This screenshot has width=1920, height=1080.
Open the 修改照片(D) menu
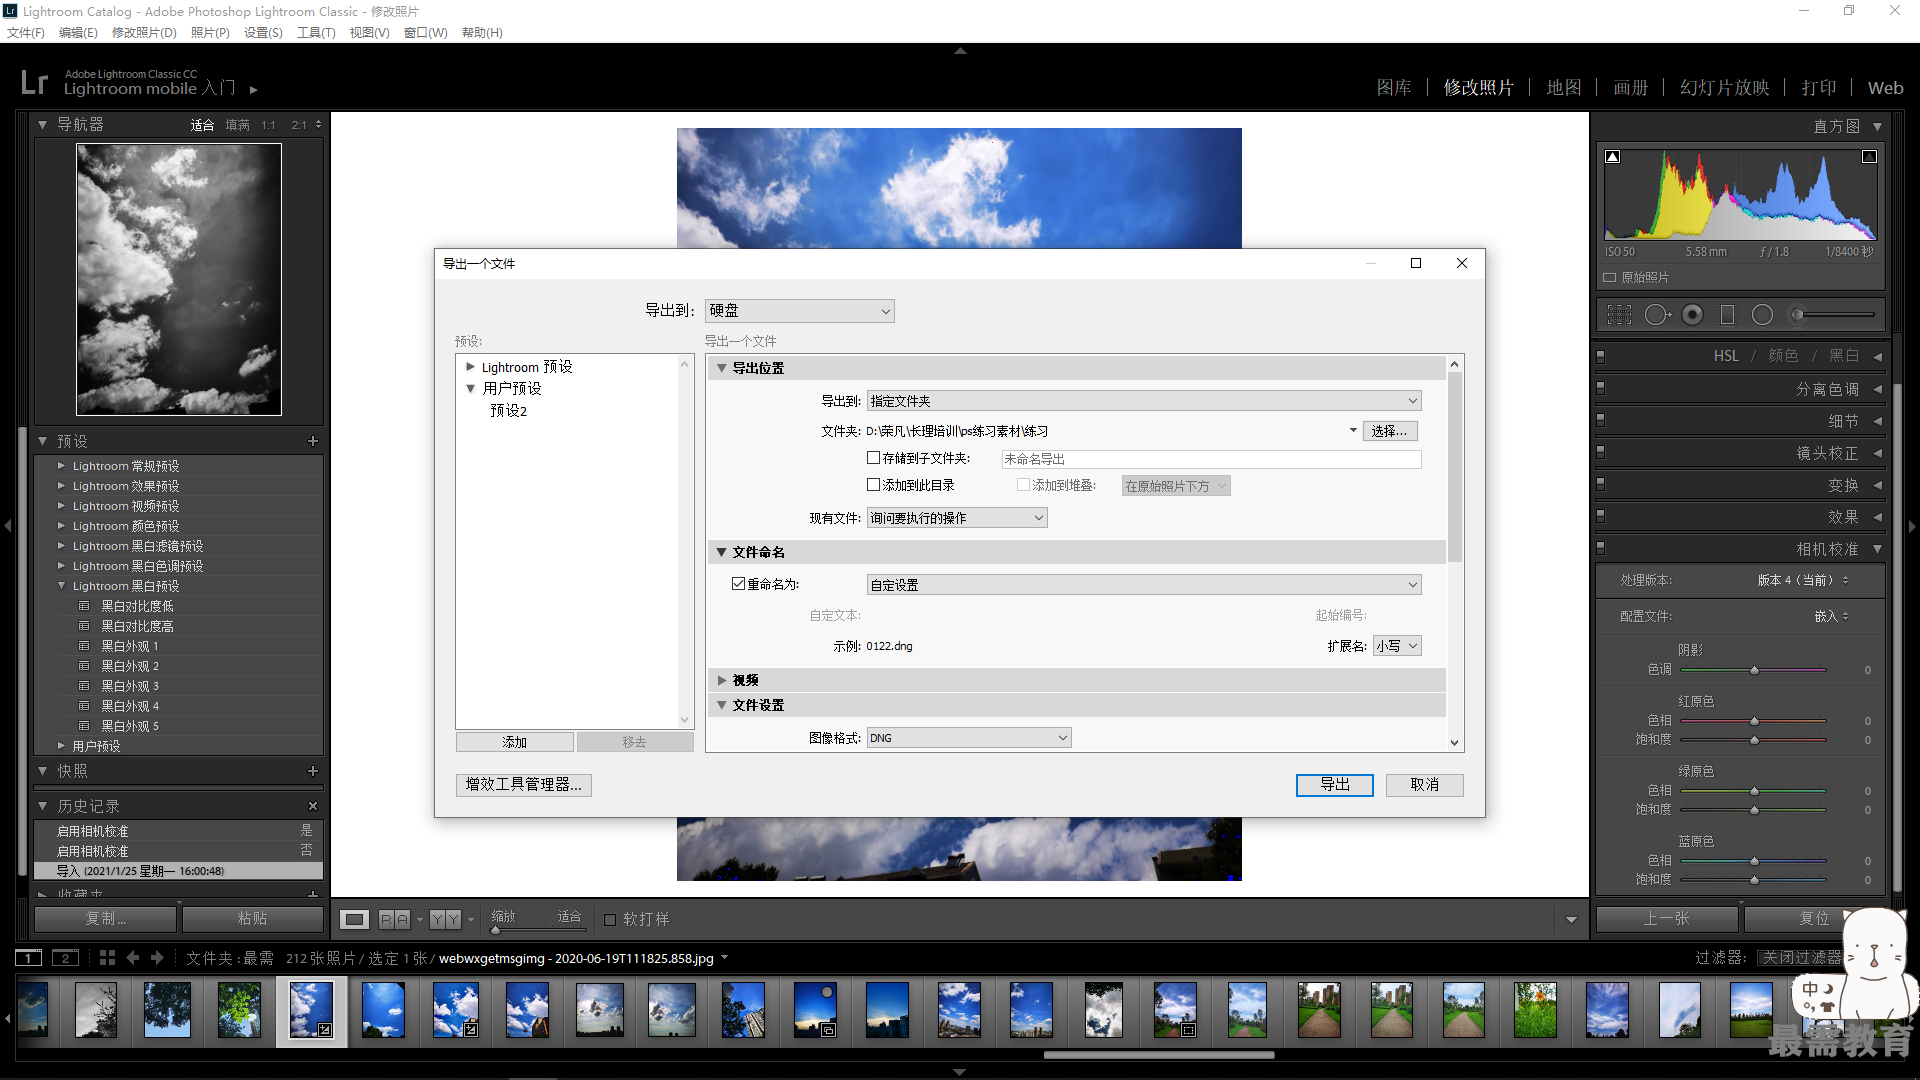144,32
